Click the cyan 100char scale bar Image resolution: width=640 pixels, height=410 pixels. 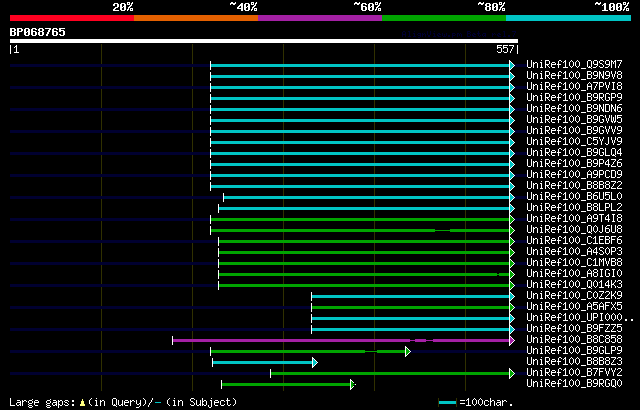click(447, 403)
